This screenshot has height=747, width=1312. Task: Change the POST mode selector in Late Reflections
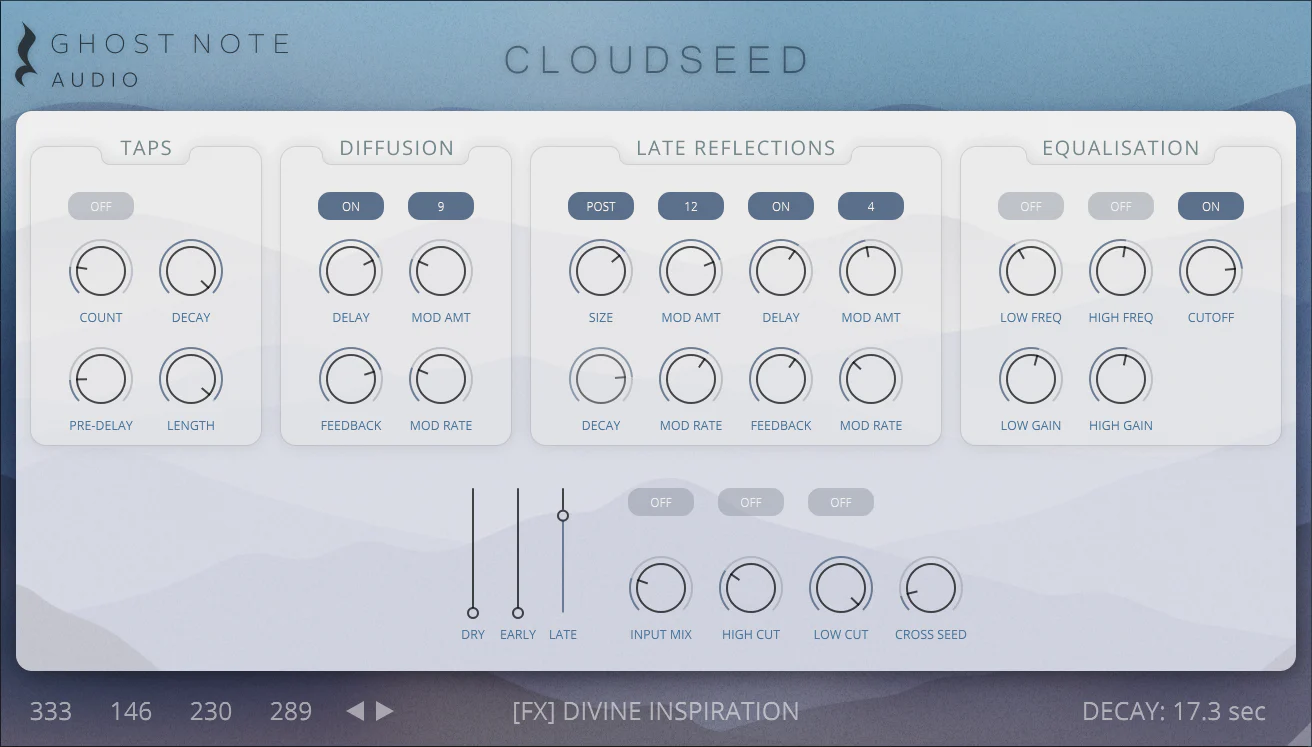[601, 206]
